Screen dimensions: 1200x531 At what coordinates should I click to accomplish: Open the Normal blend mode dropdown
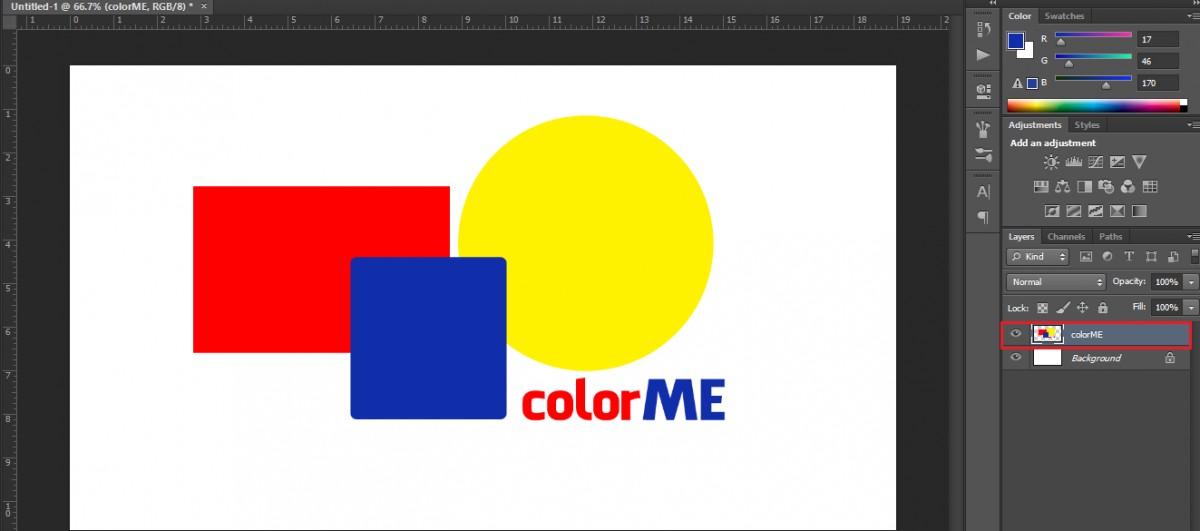tap(1056, 282)
